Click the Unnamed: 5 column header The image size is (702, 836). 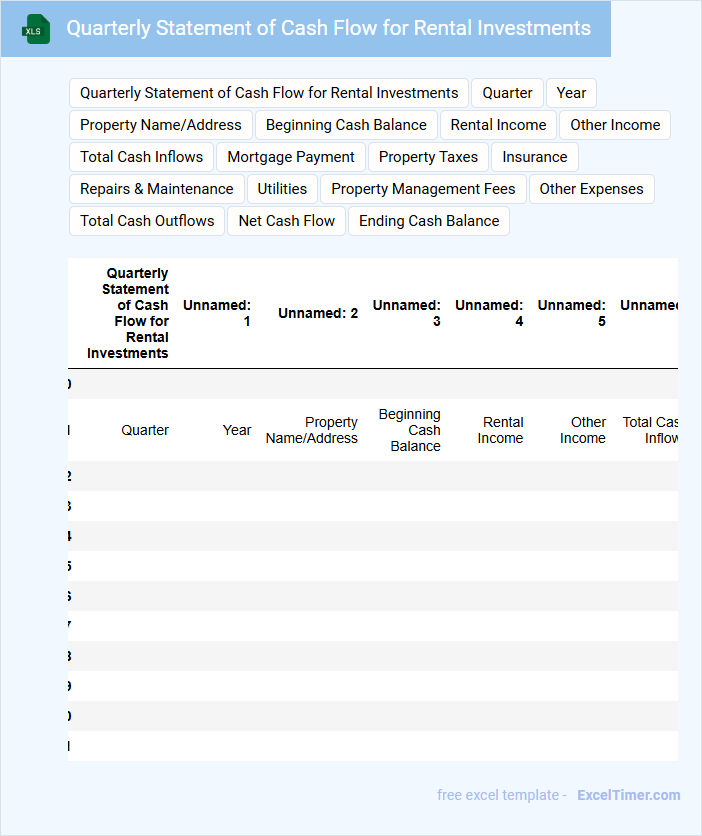(x=572, y=313)
